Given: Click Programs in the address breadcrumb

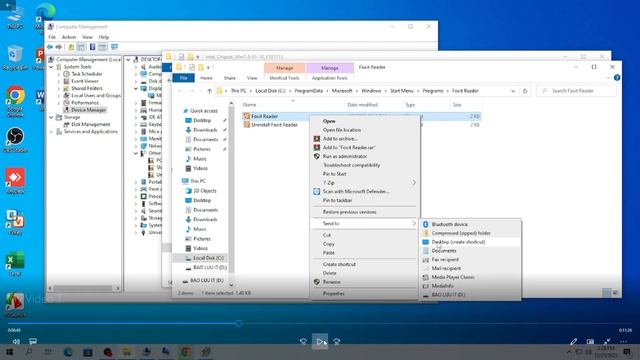Looking at the screenshot, I should point(433,91).
